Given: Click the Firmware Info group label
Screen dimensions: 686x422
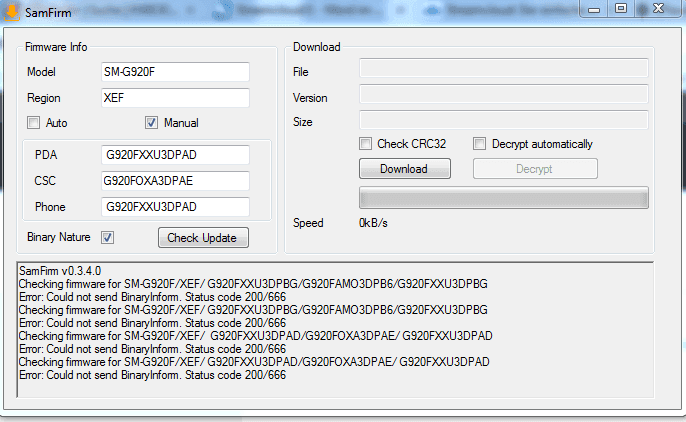Looking at the screenshot, I should click(56, 47).
